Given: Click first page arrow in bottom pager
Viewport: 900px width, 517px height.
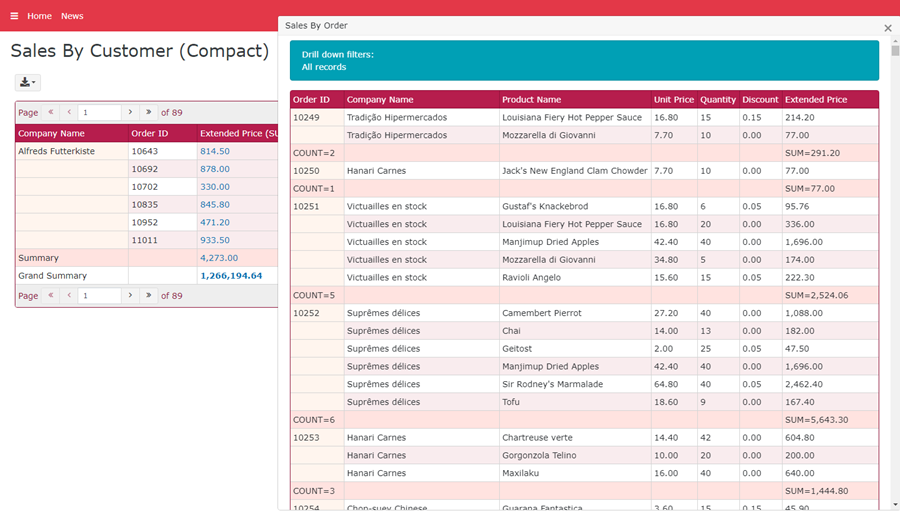Looking at the screenshot, I should pyautogui.click(x=51, y=296).
